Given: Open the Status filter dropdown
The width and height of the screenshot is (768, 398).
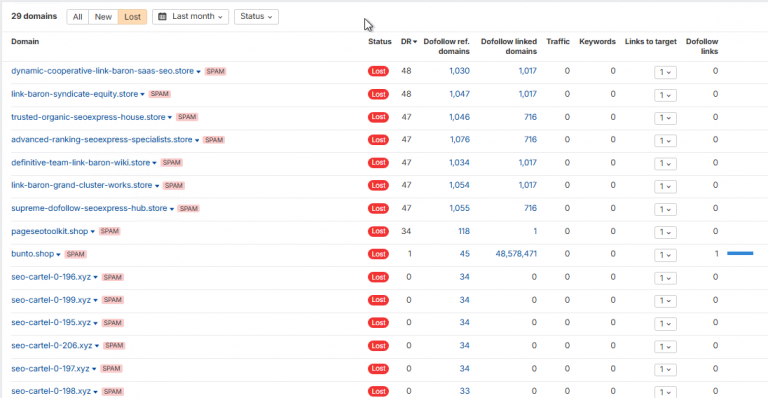Looking at the screenshot, I should [256, 17].
